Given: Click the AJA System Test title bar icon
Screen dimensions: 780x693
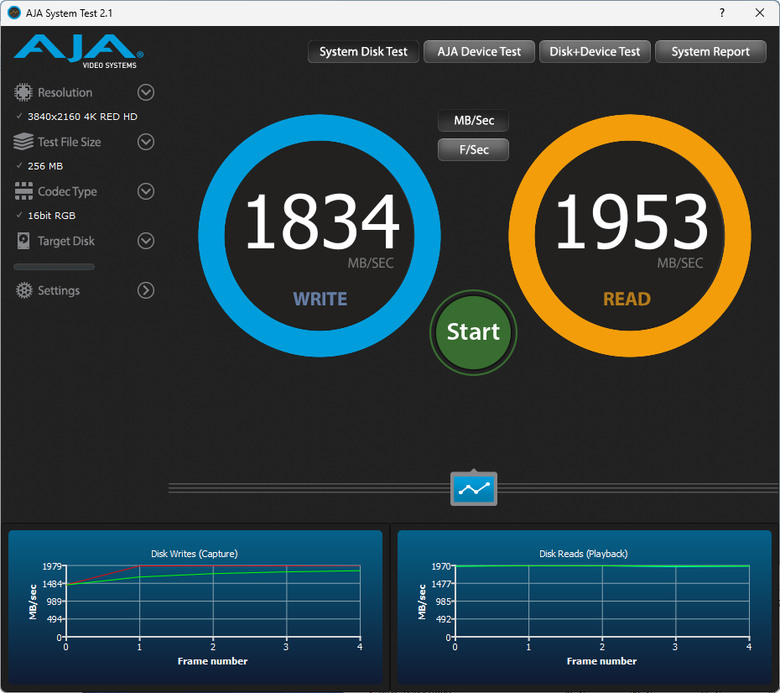Looking at the screenshot, I should pos(14,13).
